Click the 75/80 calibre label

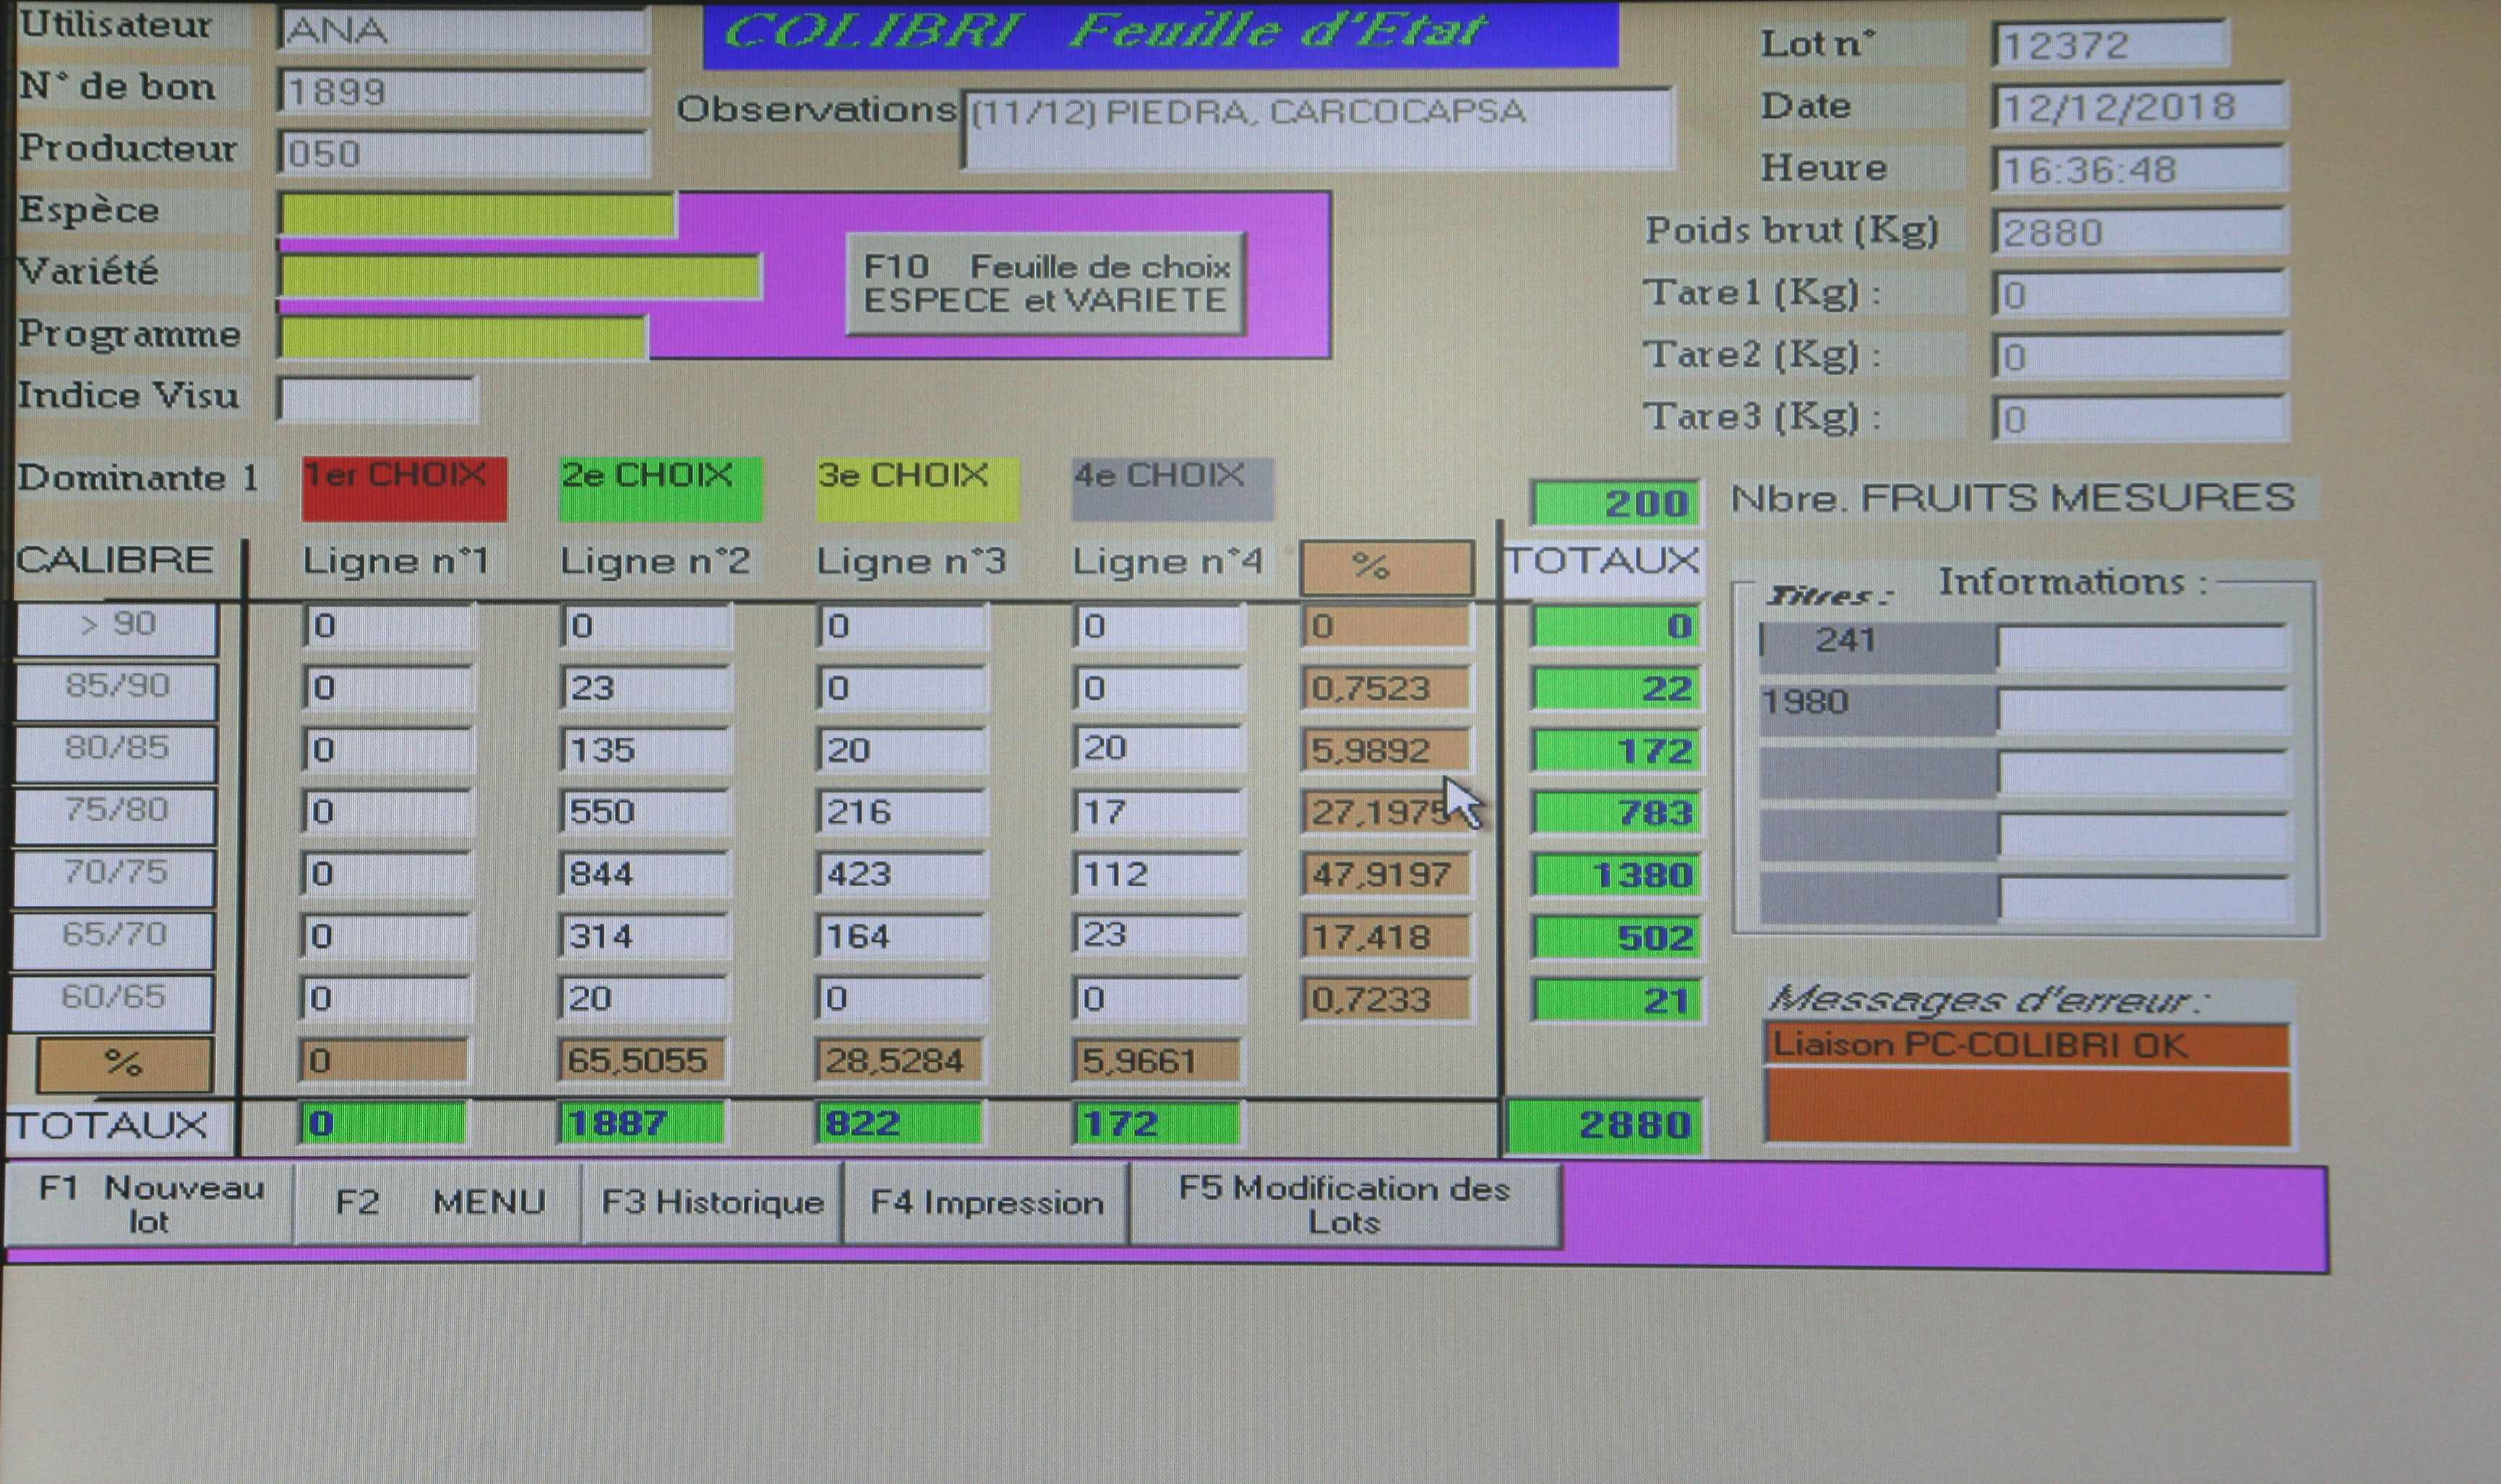(x=114, y=815)
